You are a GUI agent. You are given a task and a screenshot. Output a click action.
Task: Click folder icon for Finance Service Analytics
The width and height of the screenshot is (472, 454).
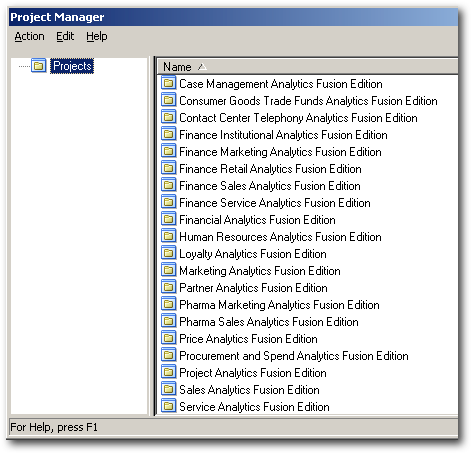click(x=168, y=202)
